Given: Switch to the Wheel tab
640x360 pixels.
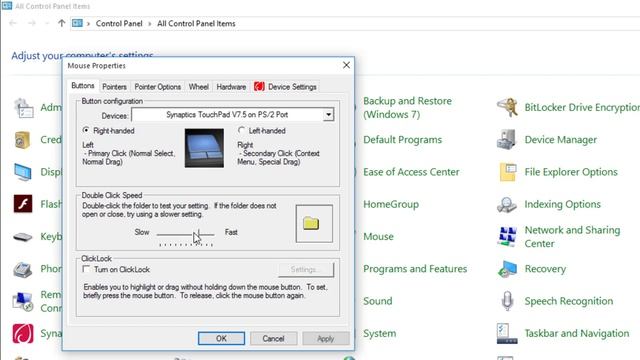Looking at the screenshot, I should tap(199, 87).
